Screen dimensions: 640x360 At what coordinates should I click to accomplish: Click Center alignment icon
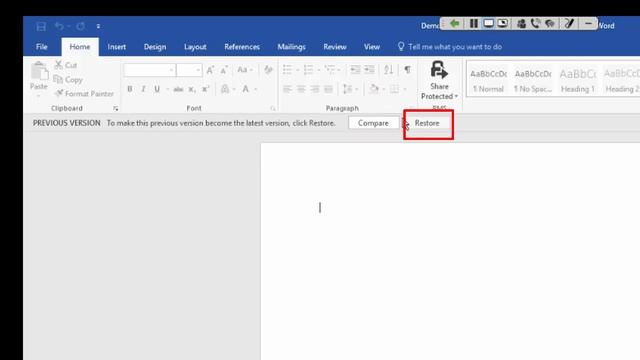[301, 89]
